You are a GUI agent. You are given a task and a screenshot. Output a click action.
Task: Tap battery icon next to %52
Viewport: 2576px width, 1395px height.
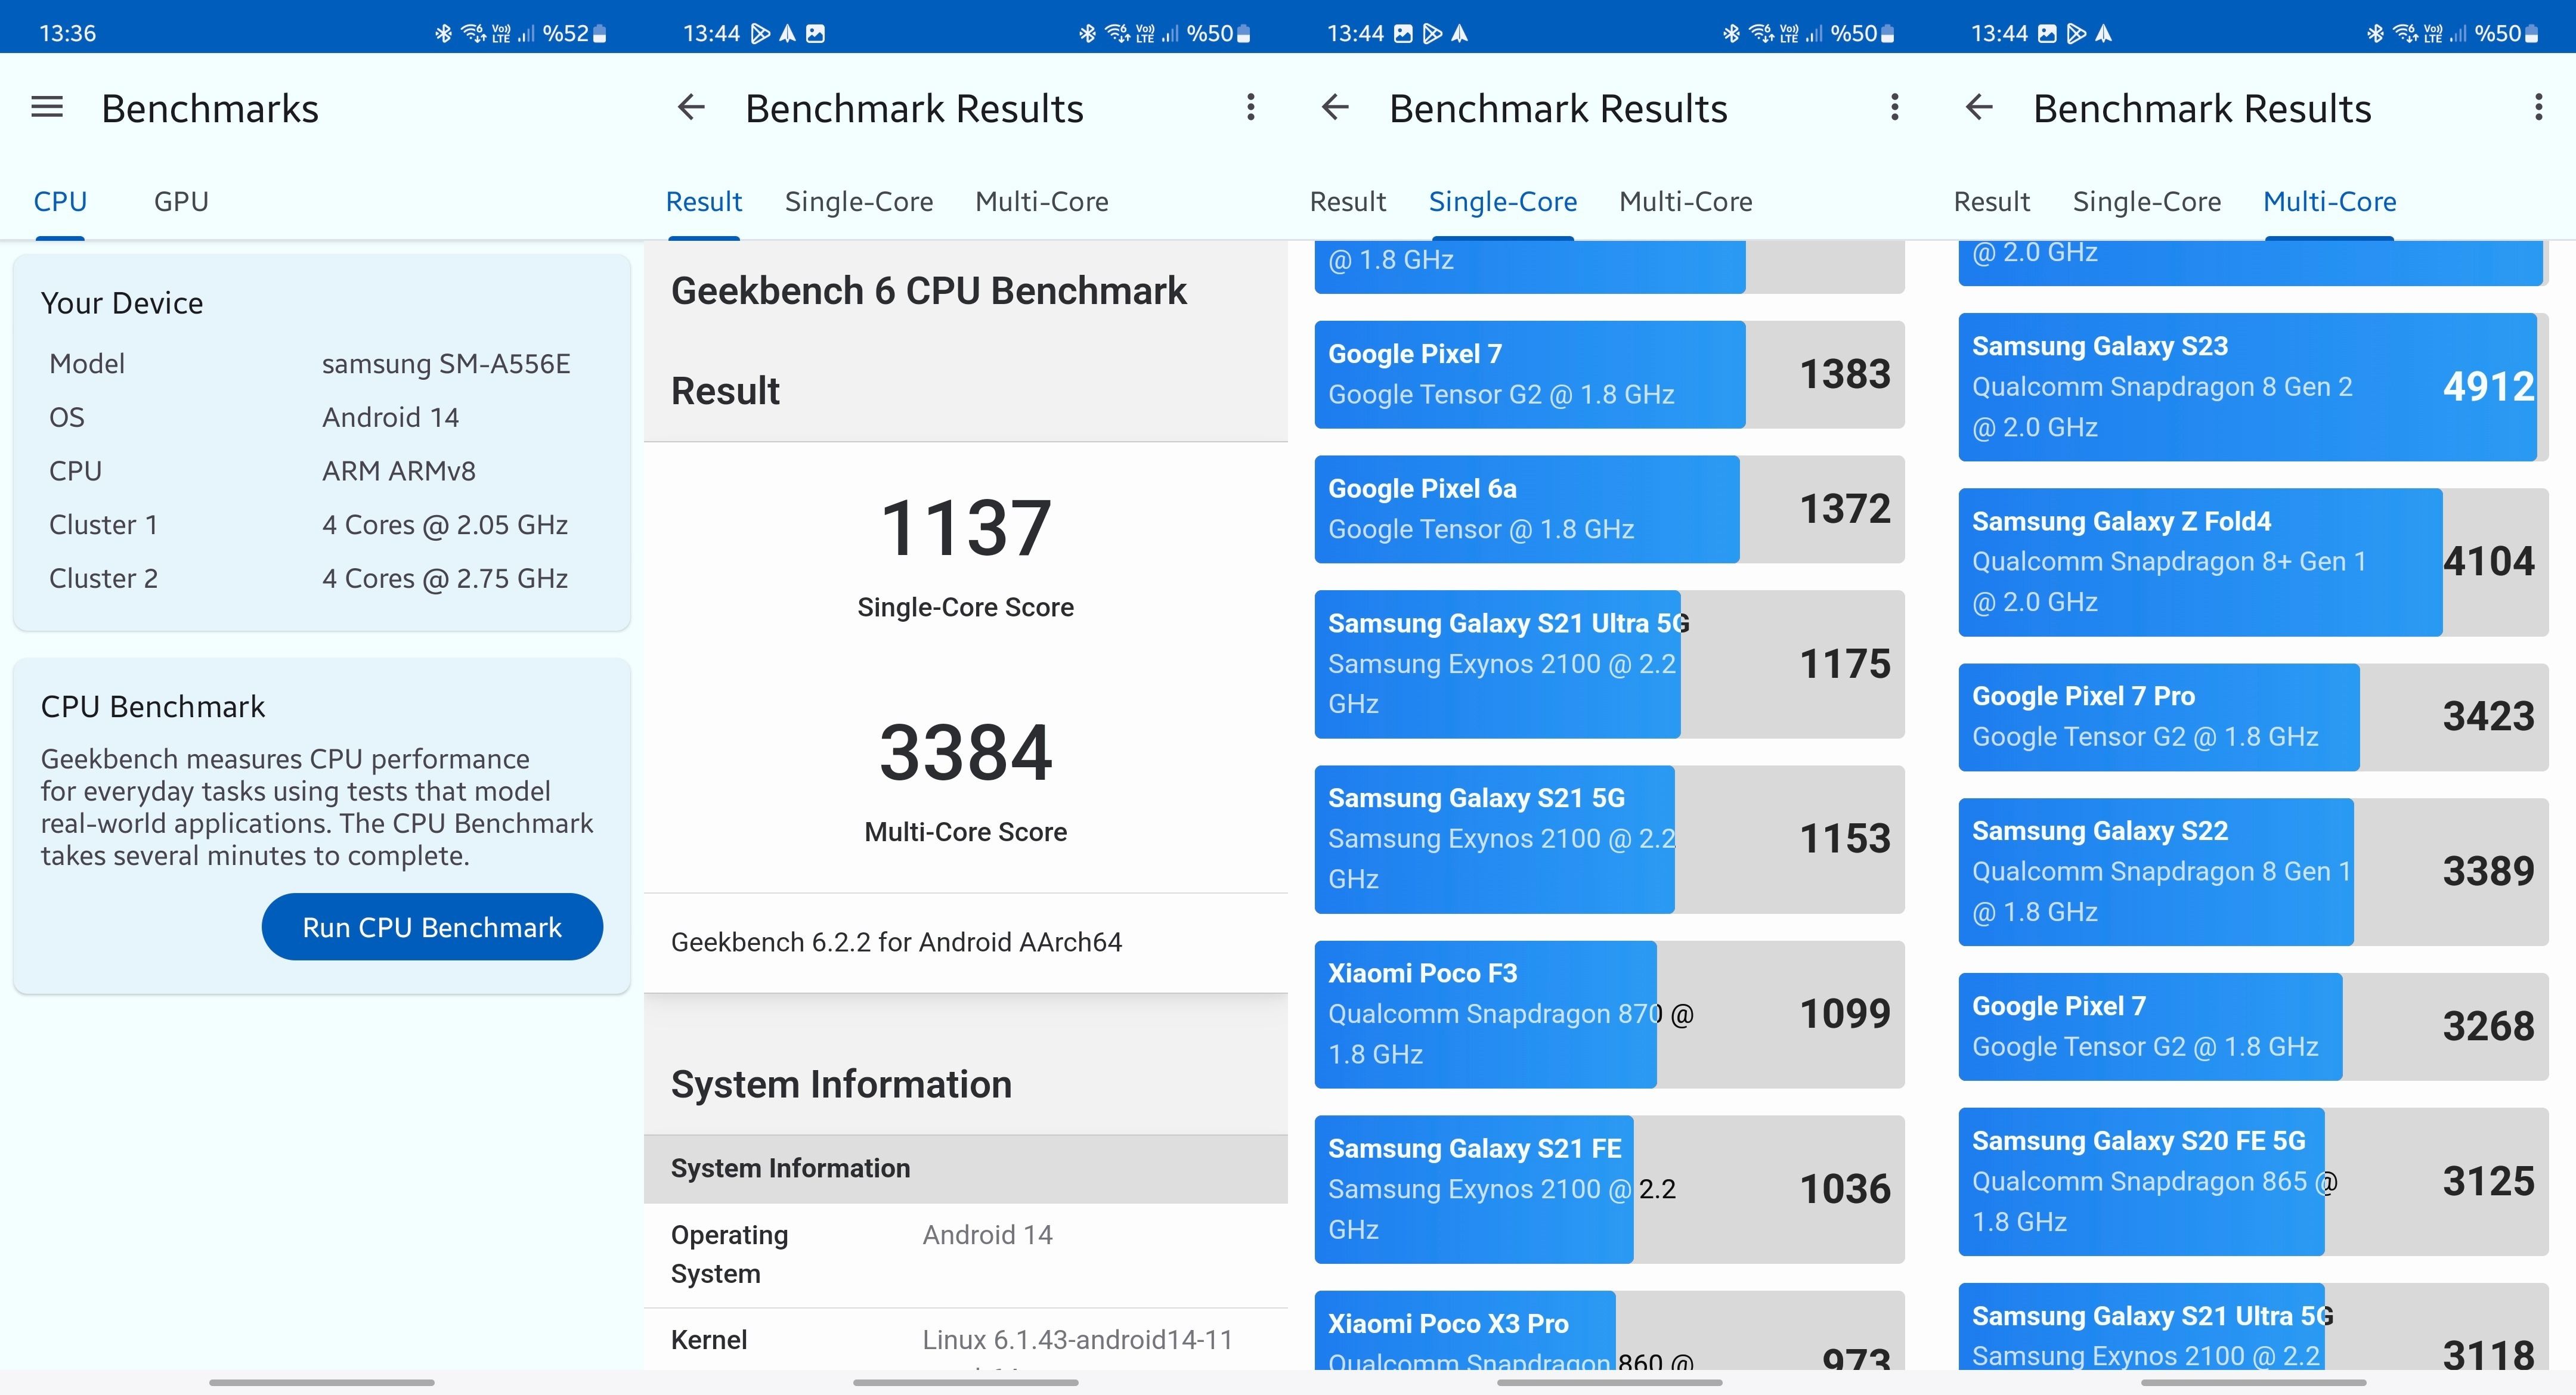coord(600,33)
